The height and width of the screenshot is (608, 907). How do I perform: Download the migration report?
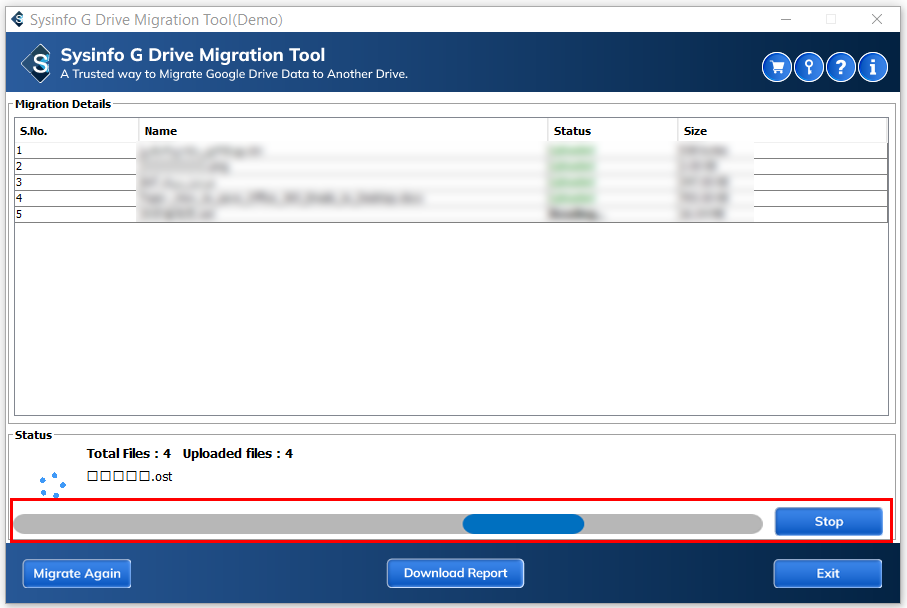pyautogui.click(x=455, y=573)
